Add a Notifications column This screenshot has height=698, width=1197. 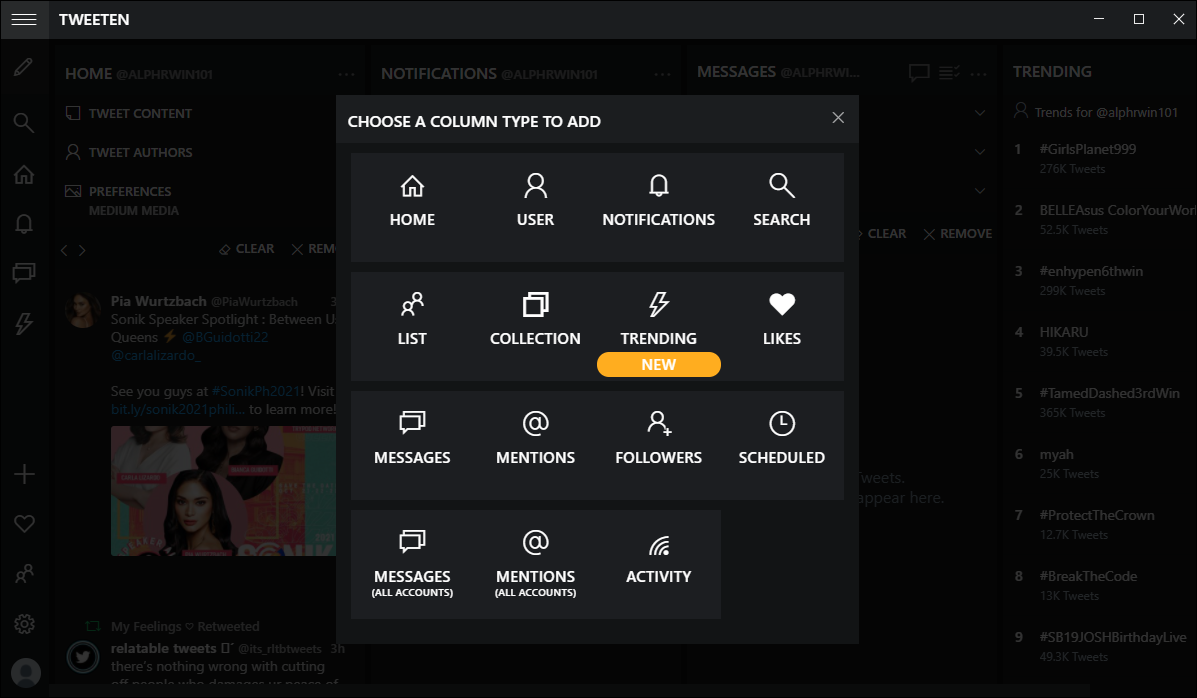[658, 201]
